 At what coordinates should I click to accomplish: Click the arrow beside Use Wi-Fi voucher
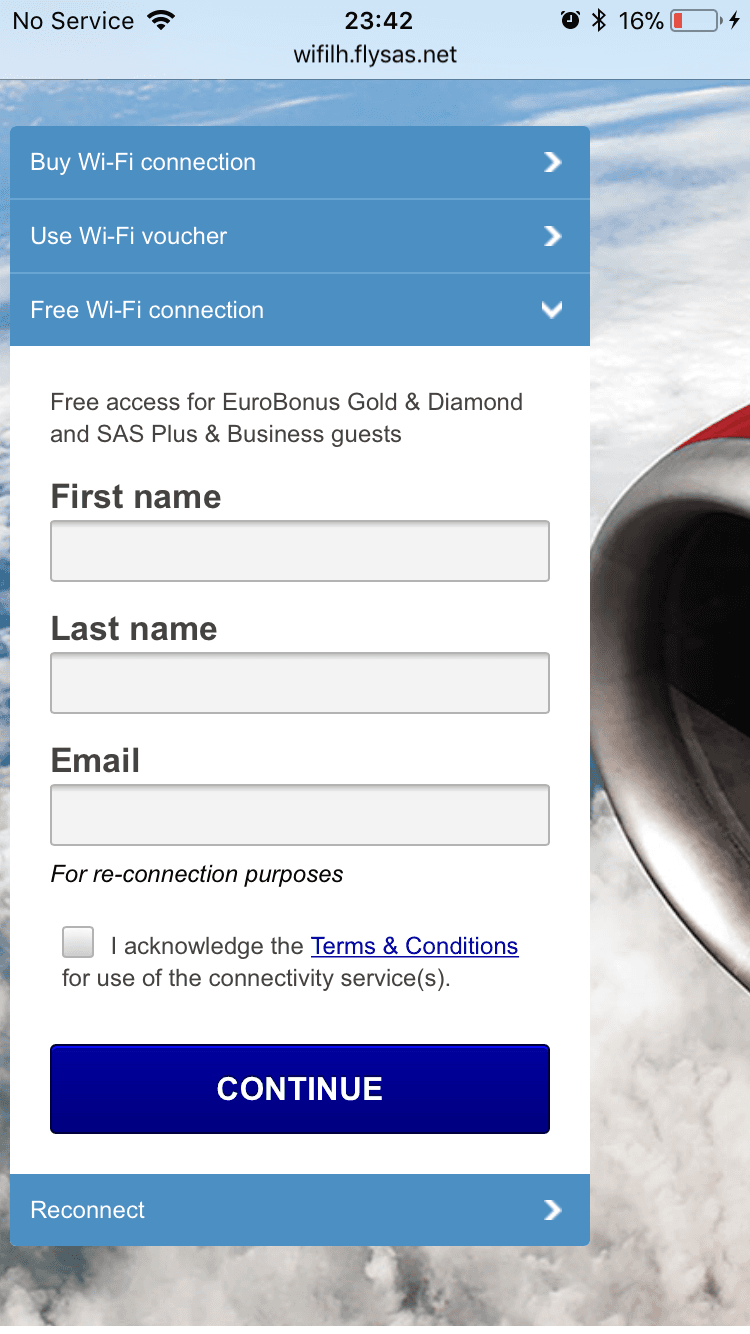pos(552,236)
